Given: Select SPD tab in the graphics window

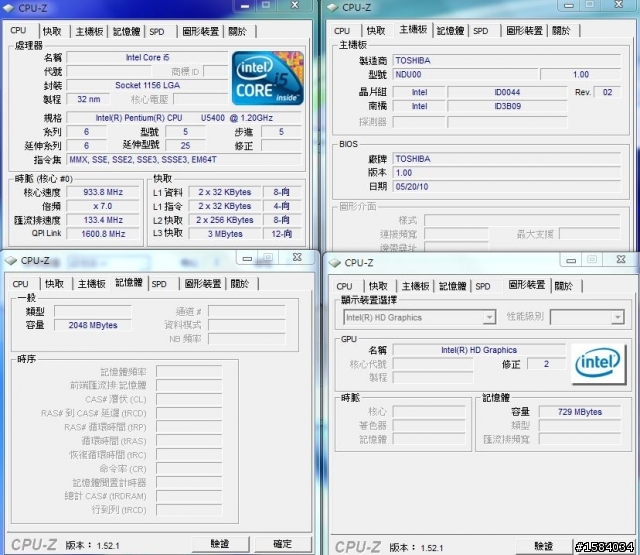Looking at the screenshot, I should point(483,286).
